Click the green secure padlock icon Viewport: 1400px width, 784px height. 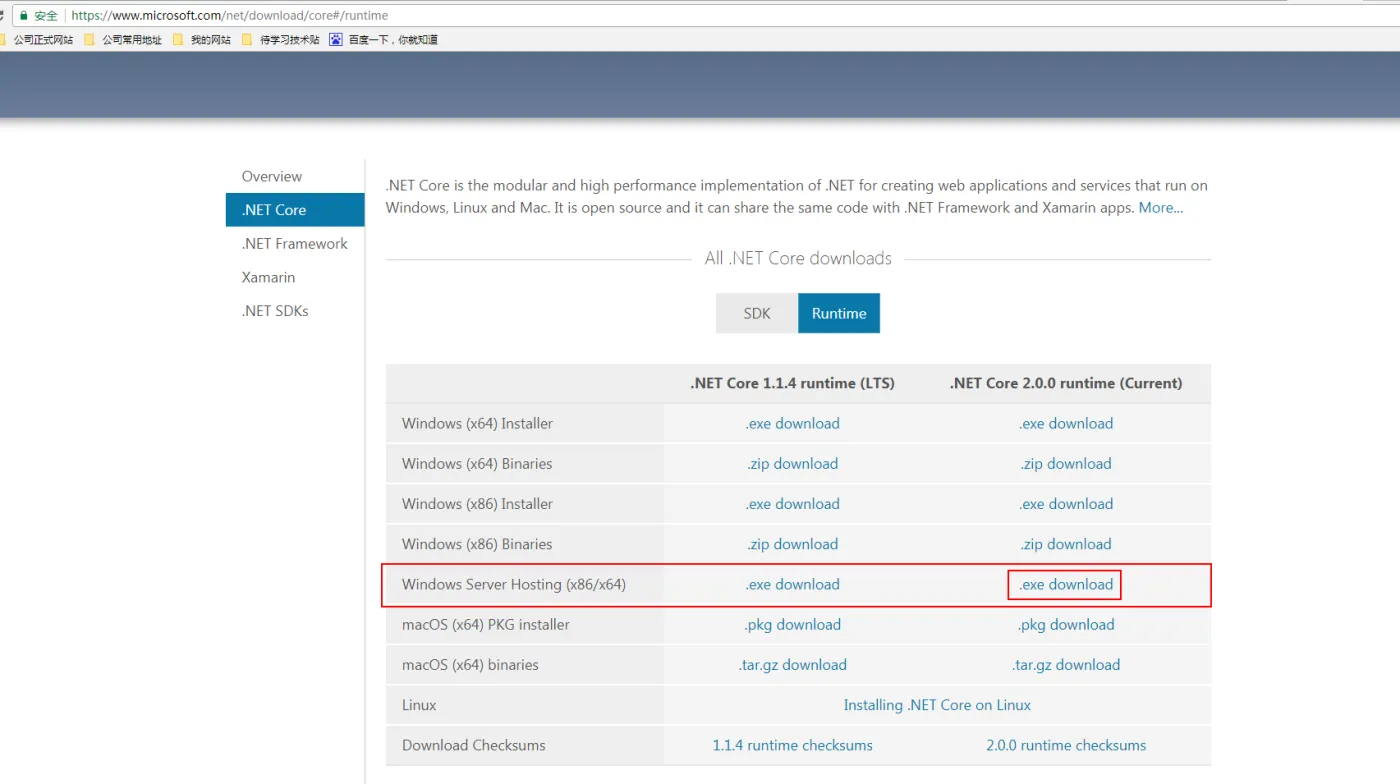pos(23,16)
